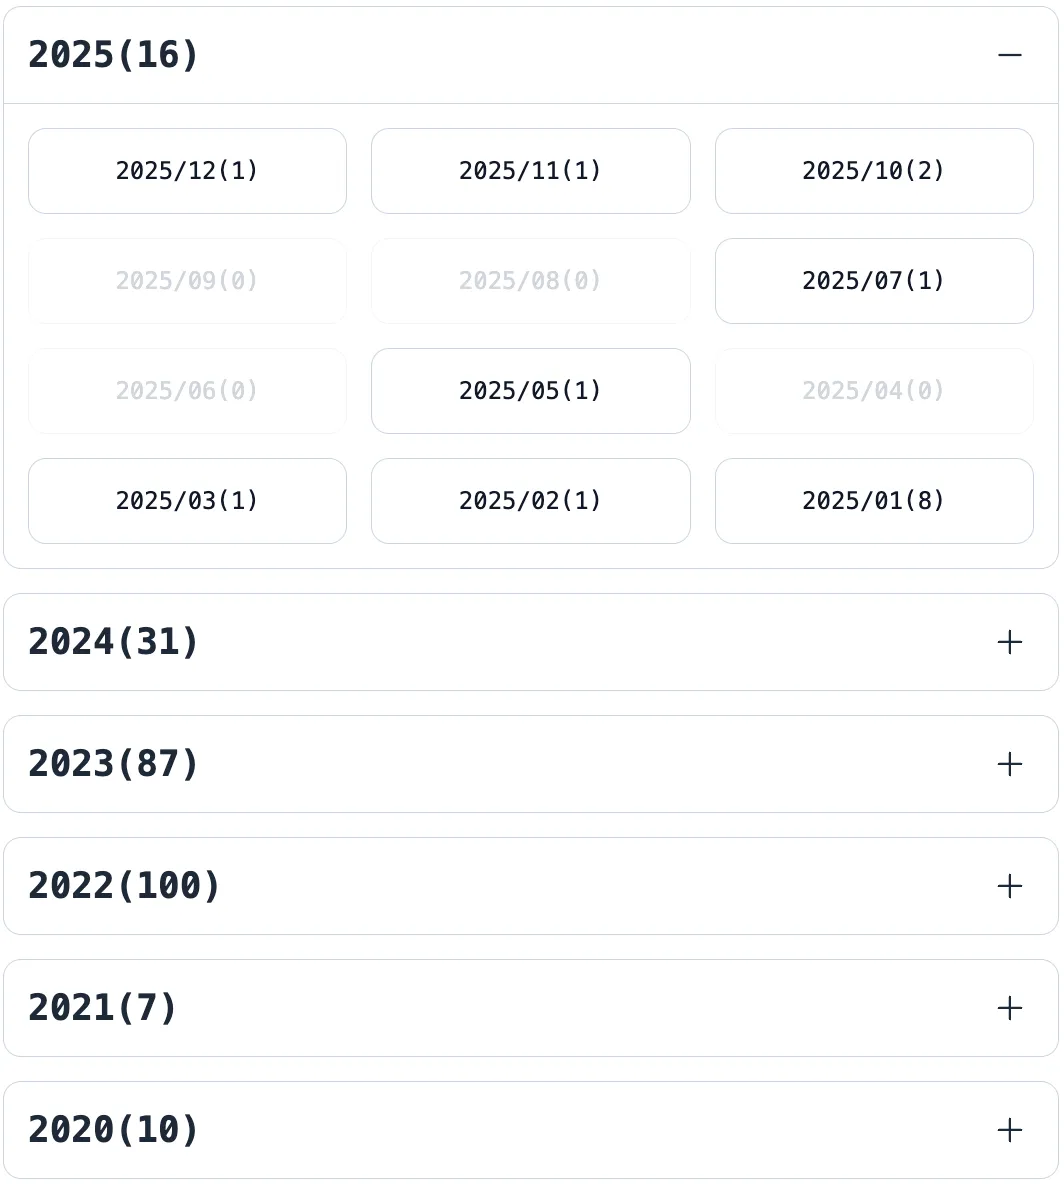Open the 2025/12(1) month archive
The width and height of the screenshot is (1064, 1184).
[x=187, y=171]
